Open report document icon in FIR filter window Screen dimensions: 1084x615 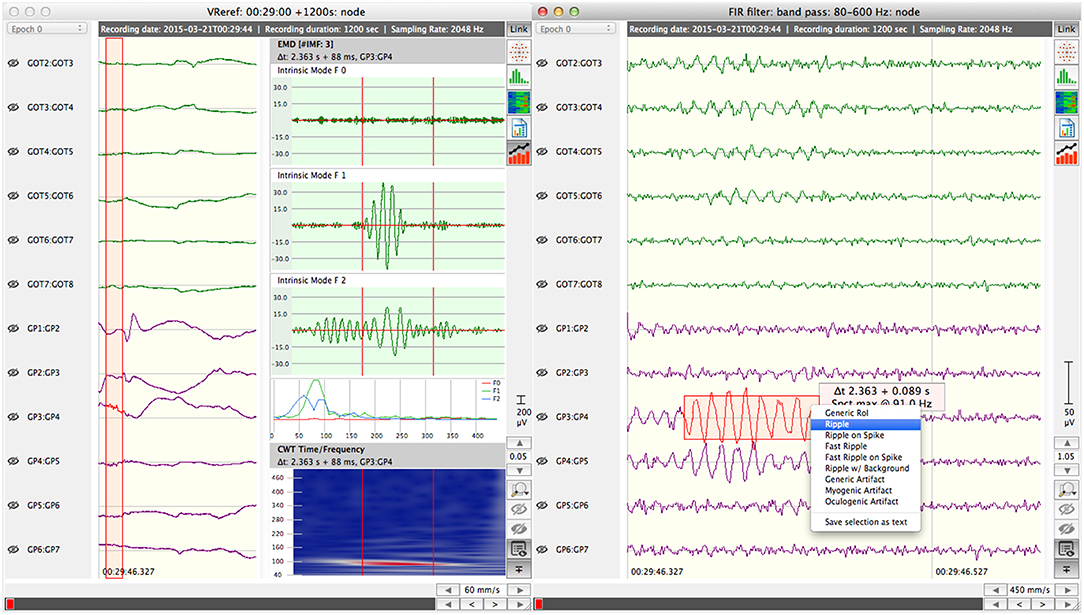click(1066, 128)
